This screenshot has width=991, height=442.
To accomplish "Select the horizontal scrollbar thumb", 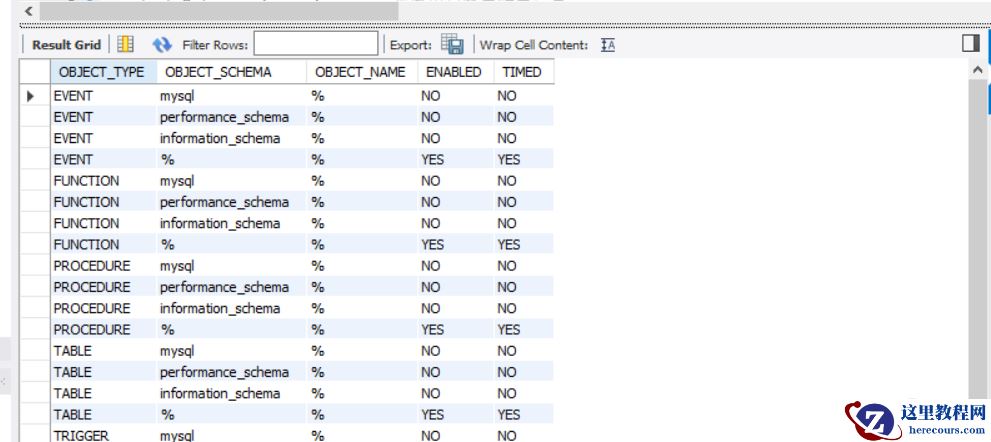I will (219, 11).
